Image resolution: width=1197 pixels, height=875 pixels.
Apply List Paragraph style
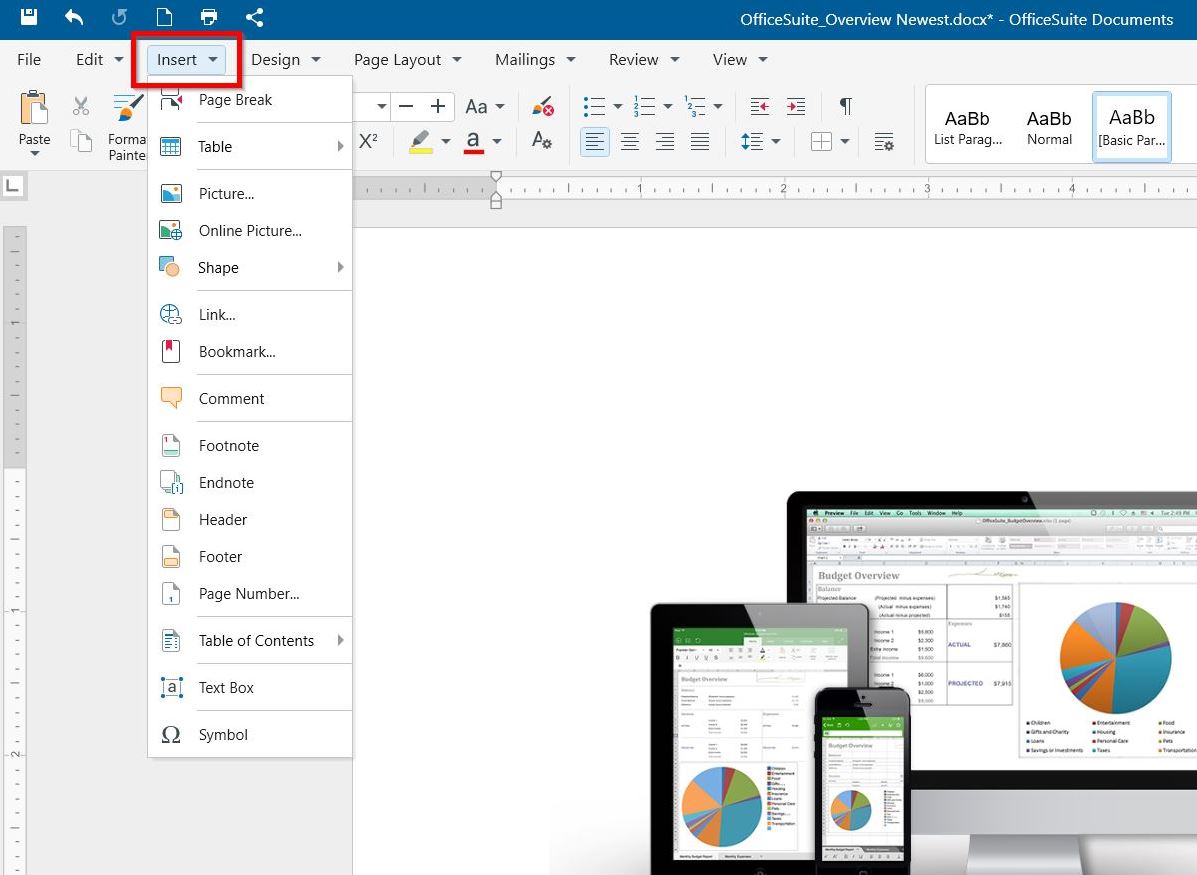pyautogui.click(x=967, y=127)
